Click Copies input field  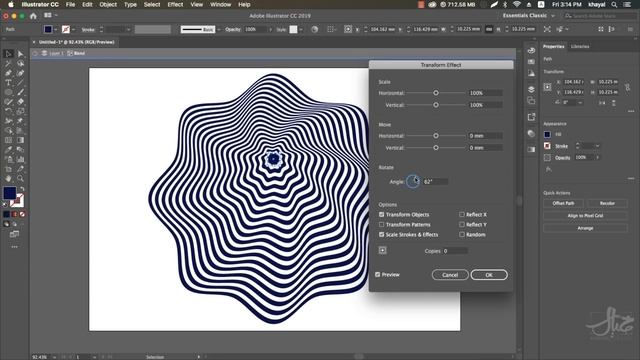click(x=455, y=251)
